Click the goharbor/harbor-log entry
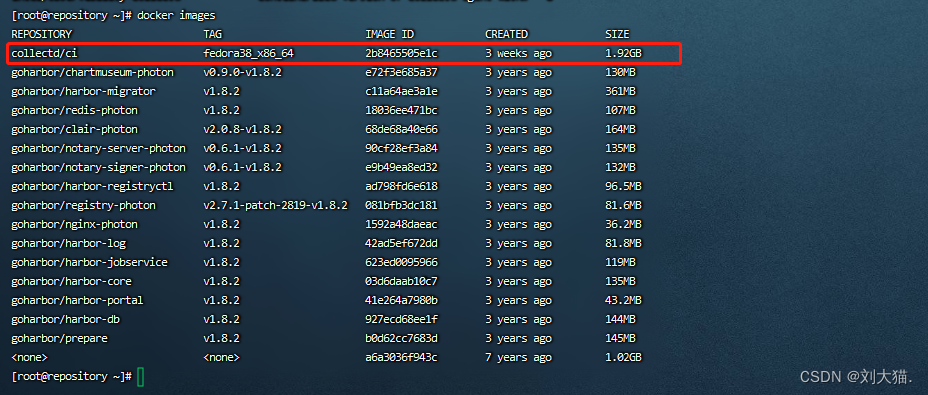928x395 pixels. (69, 243)
